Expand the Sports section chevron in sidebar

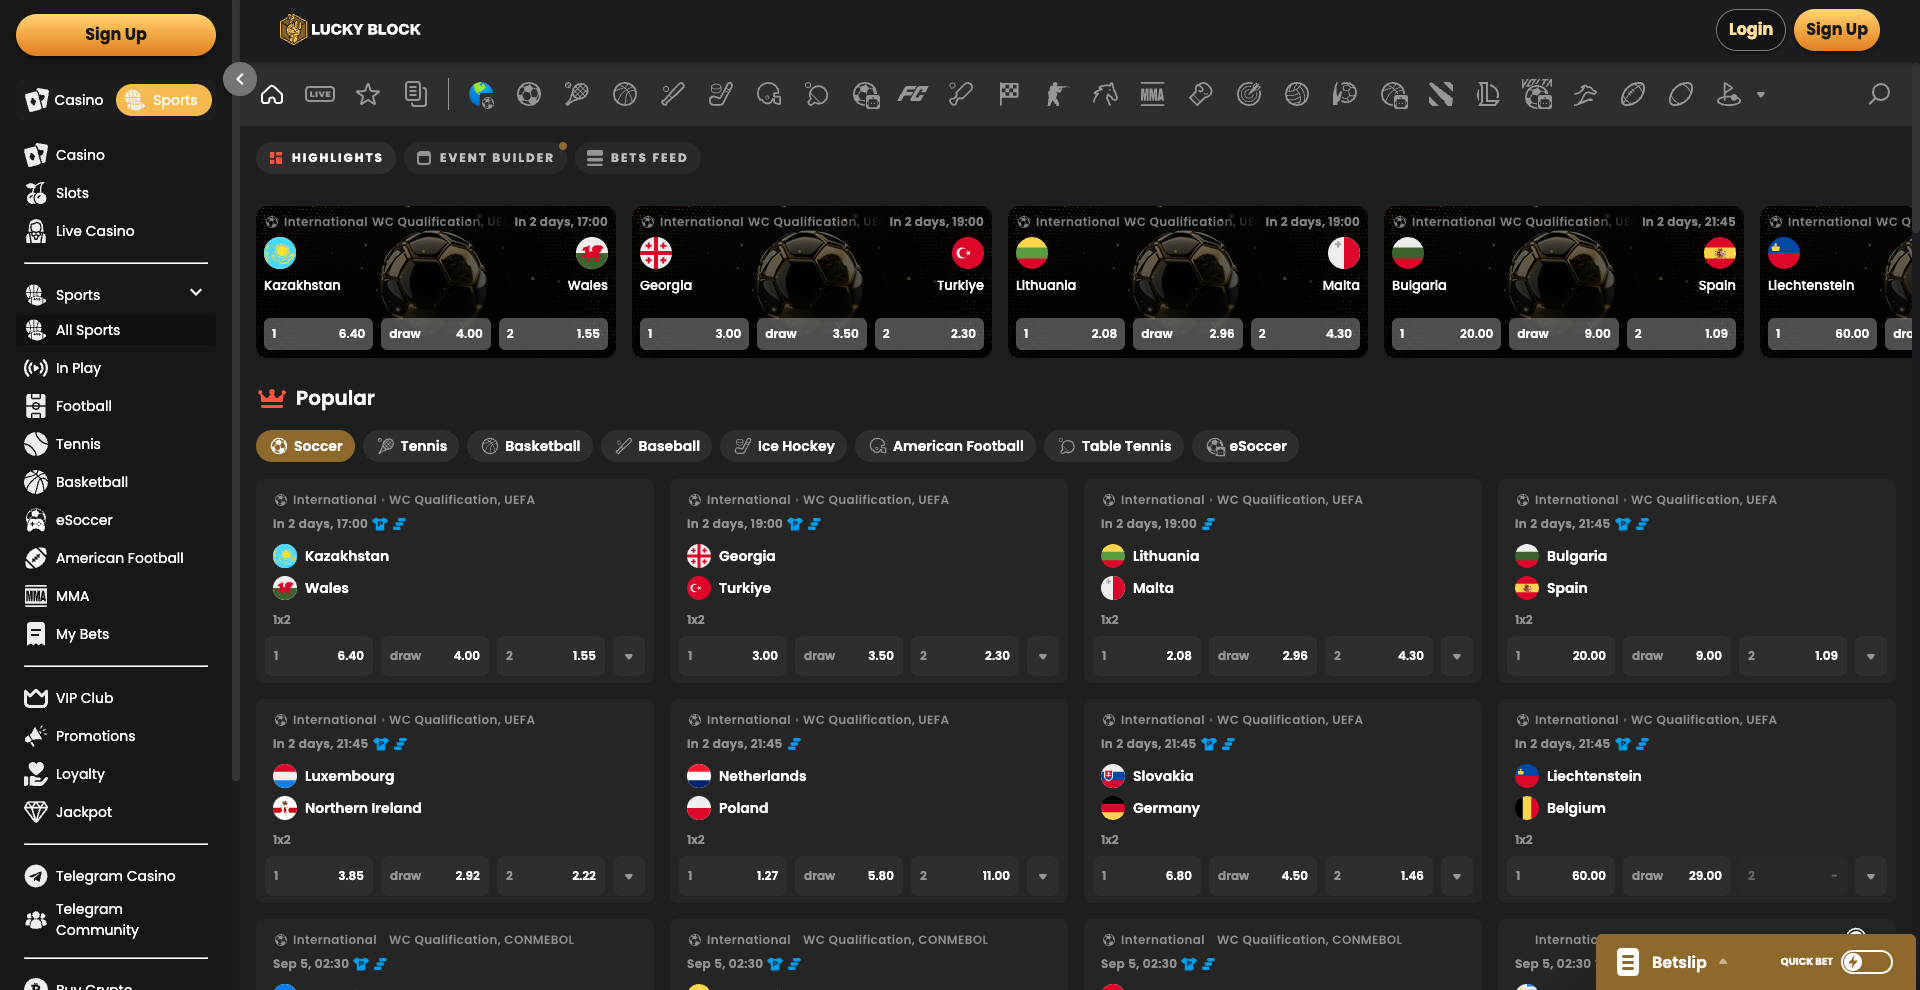(x=196, y=293)
